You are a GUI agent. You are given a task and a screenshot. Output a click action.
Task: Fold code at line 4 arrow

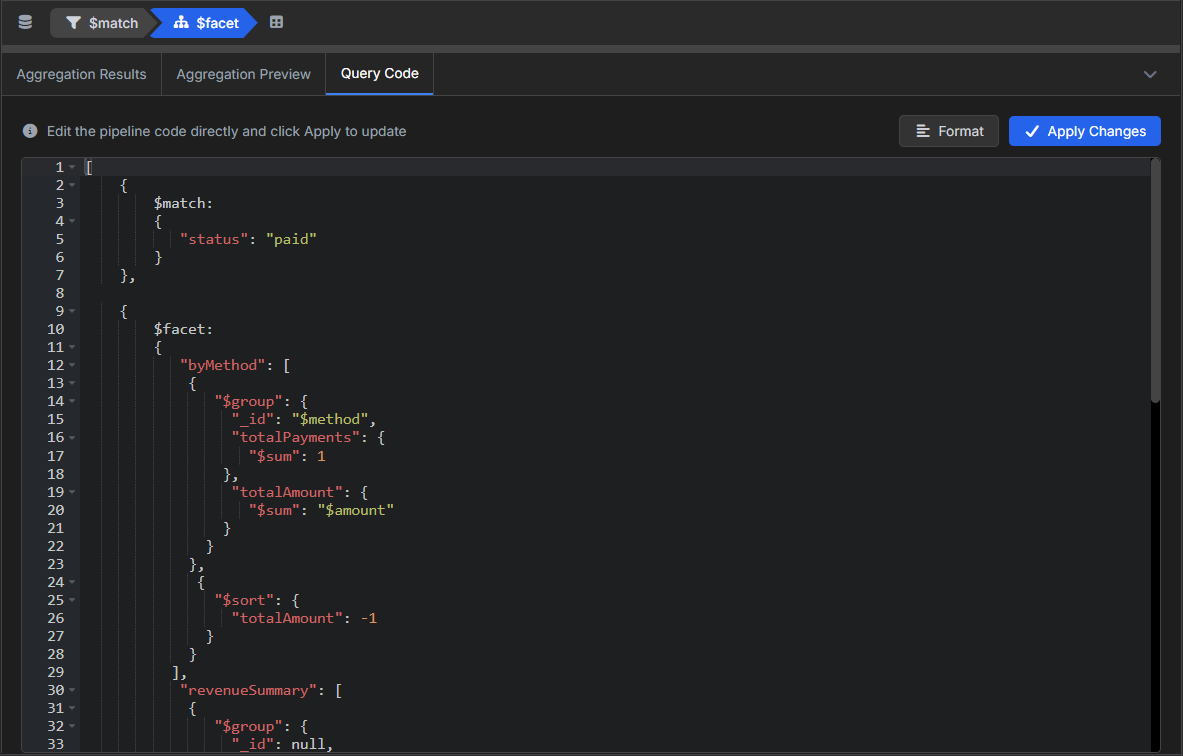tap(72, 221)
